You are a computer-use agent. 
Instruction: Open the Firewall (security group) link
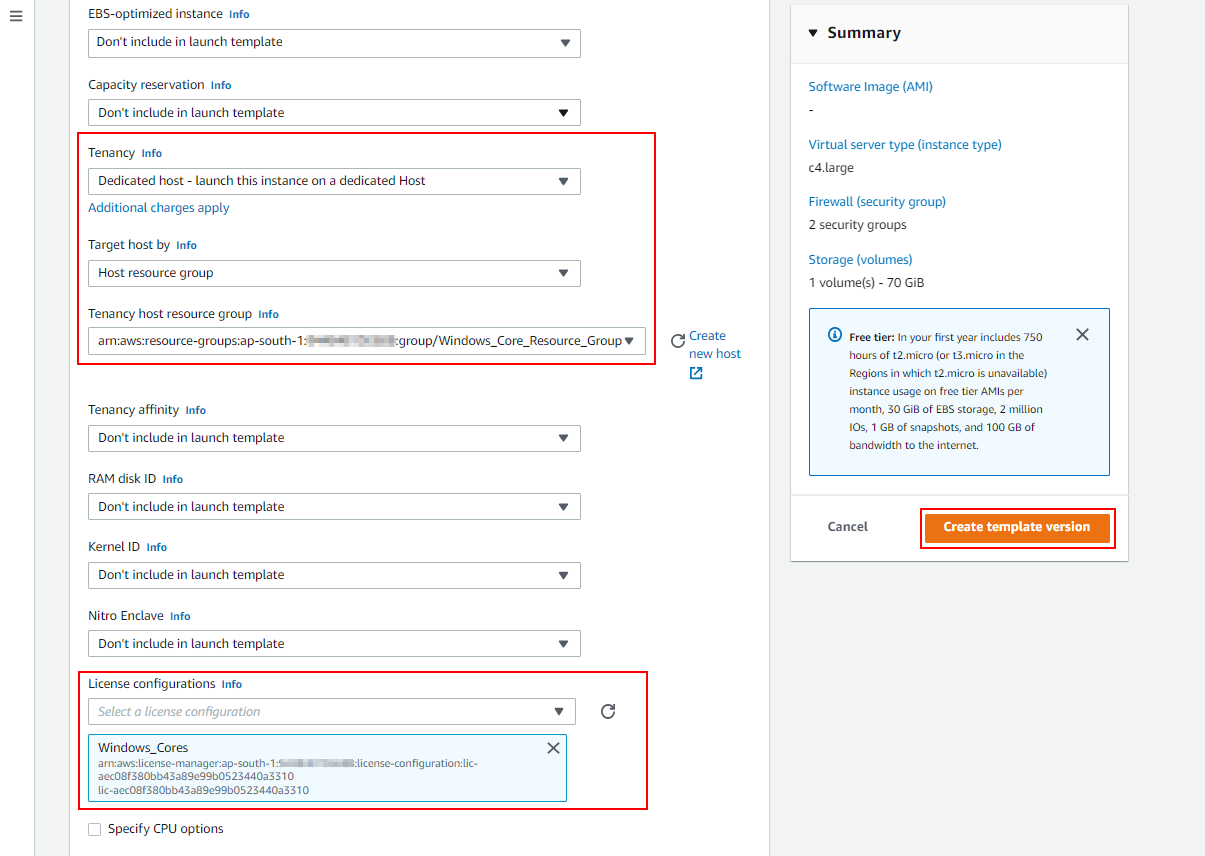(877, 201)
